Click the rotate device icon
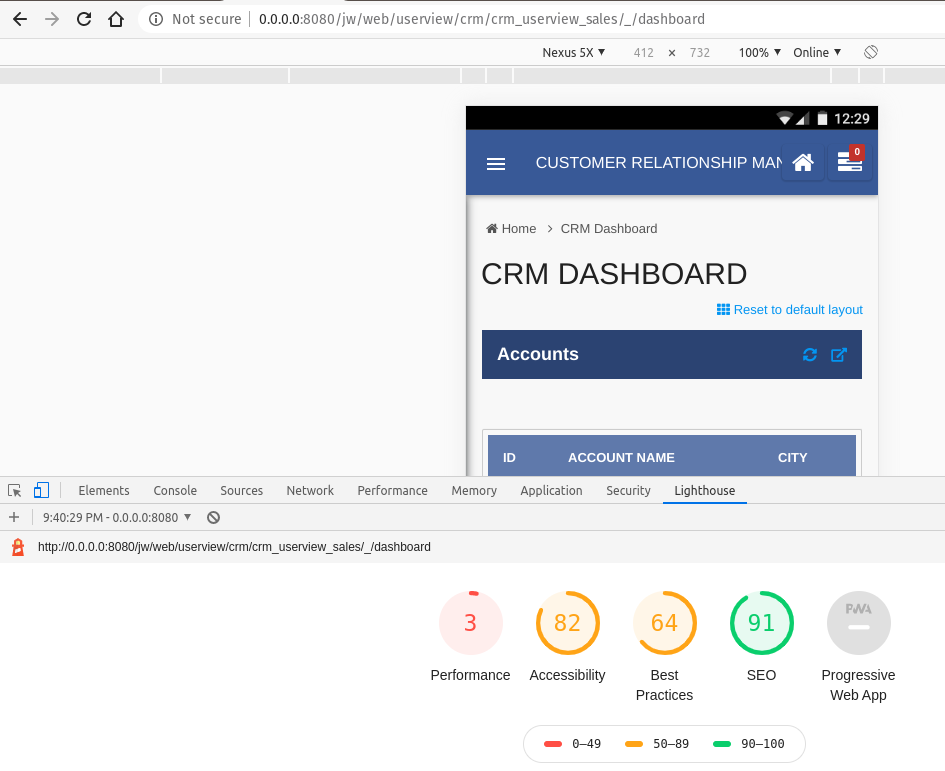The width and height of the screenshot is (945, 771). (871, 52)
